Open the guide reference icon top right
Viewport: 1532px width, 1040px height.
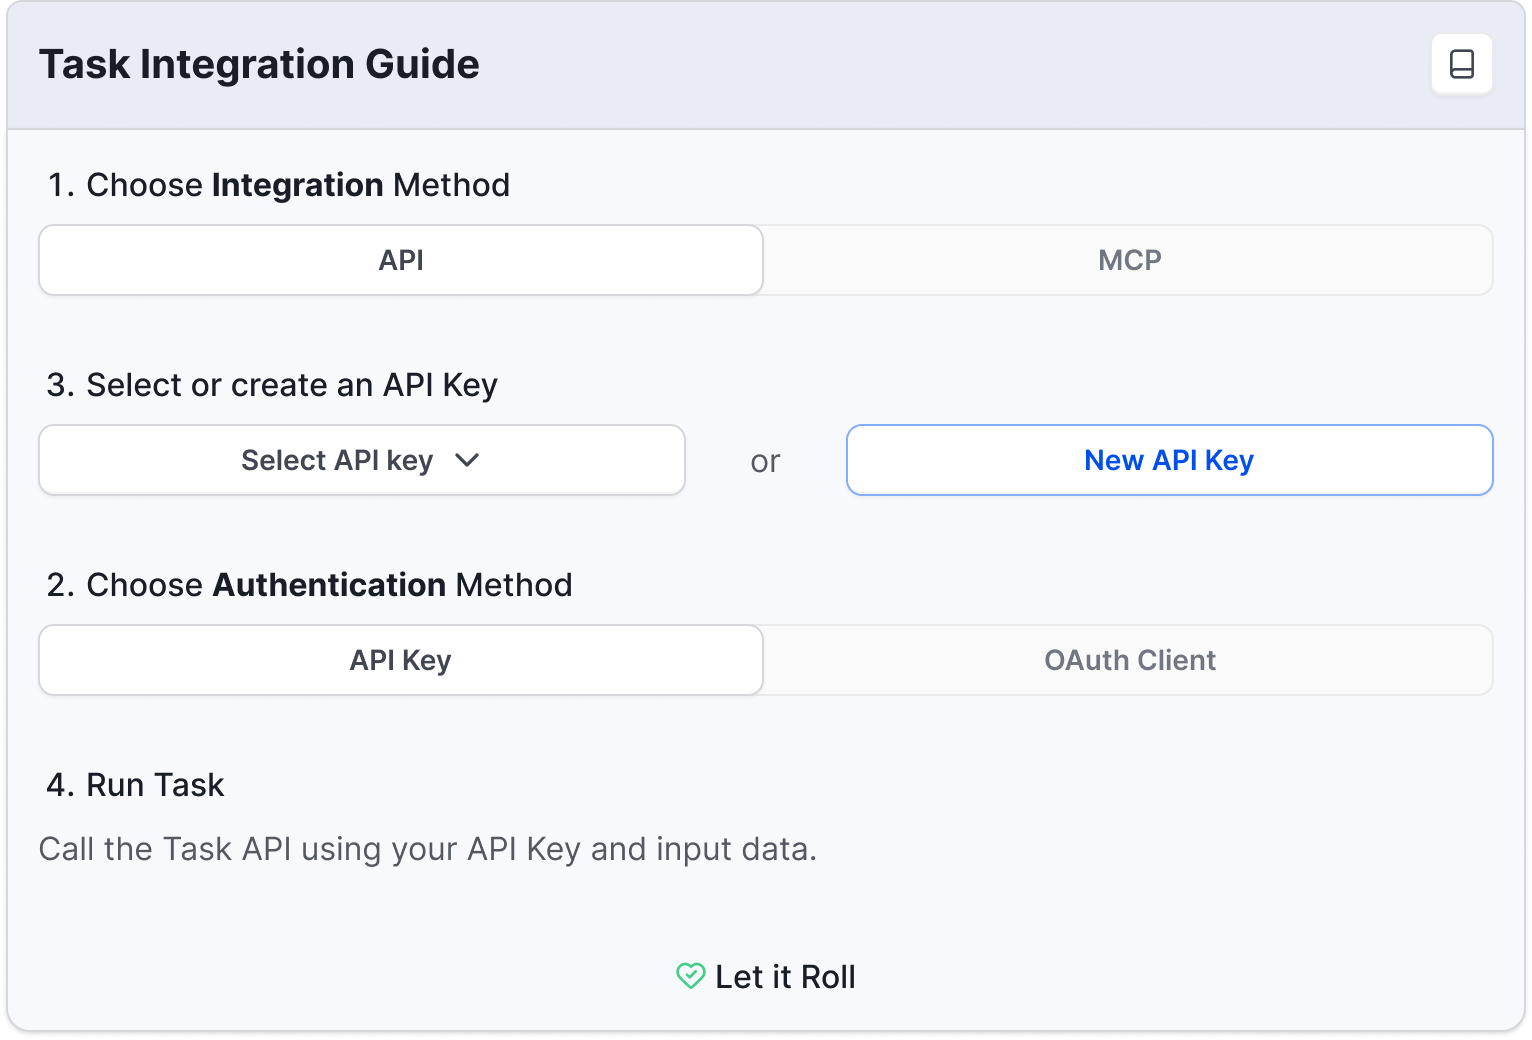coord(1461,63)
